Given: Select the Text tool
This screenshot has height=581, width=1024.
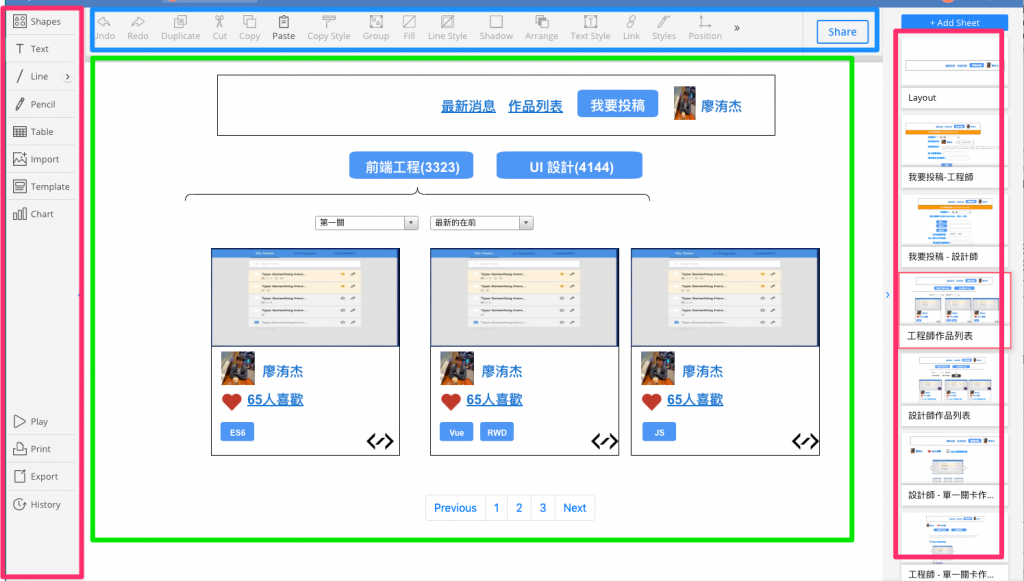Looking at the screenshot, I should (x=31, y=49).
